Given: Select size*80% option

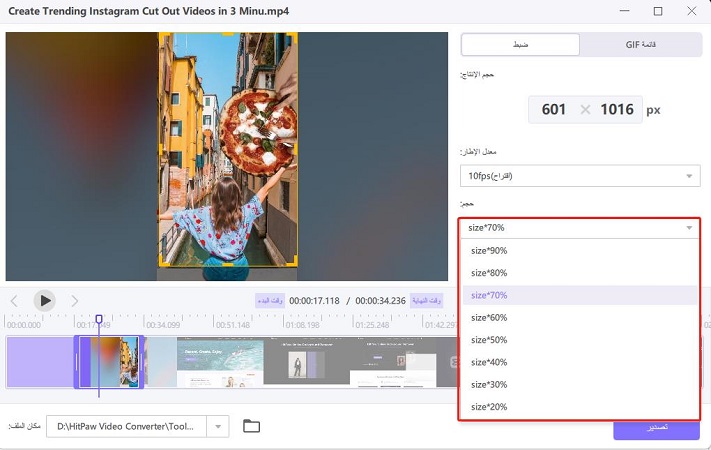Looking at the screenshot, I should point(580,273).
